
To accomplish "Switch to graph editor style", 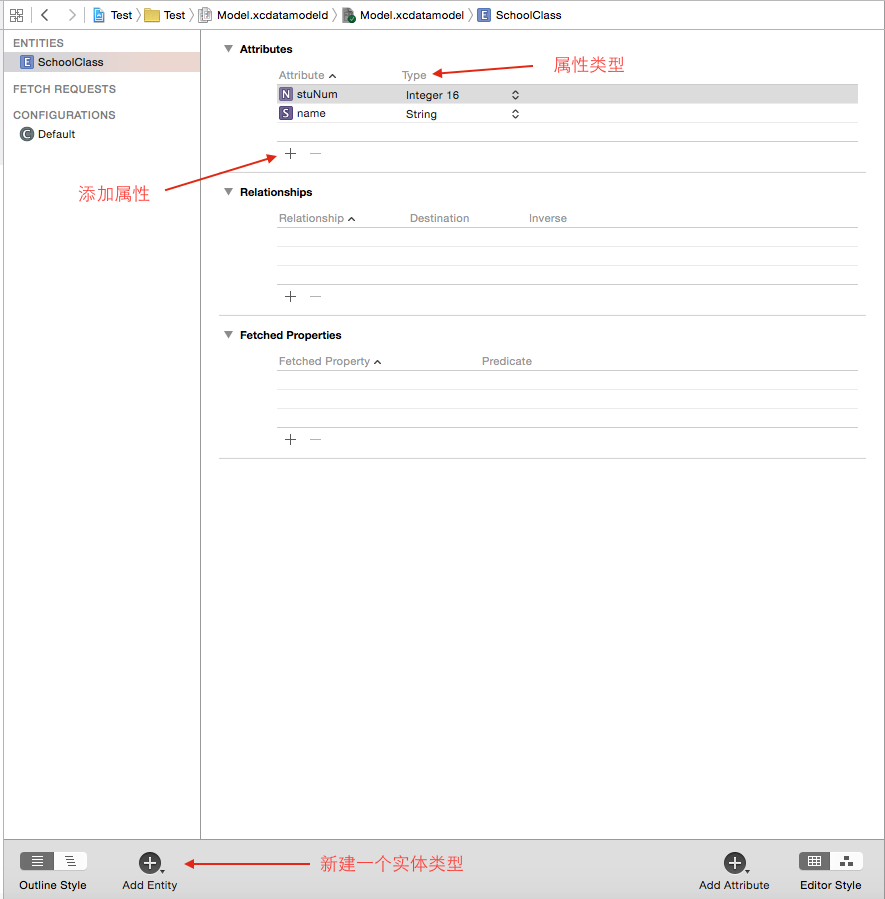I will tap(846, 861).
